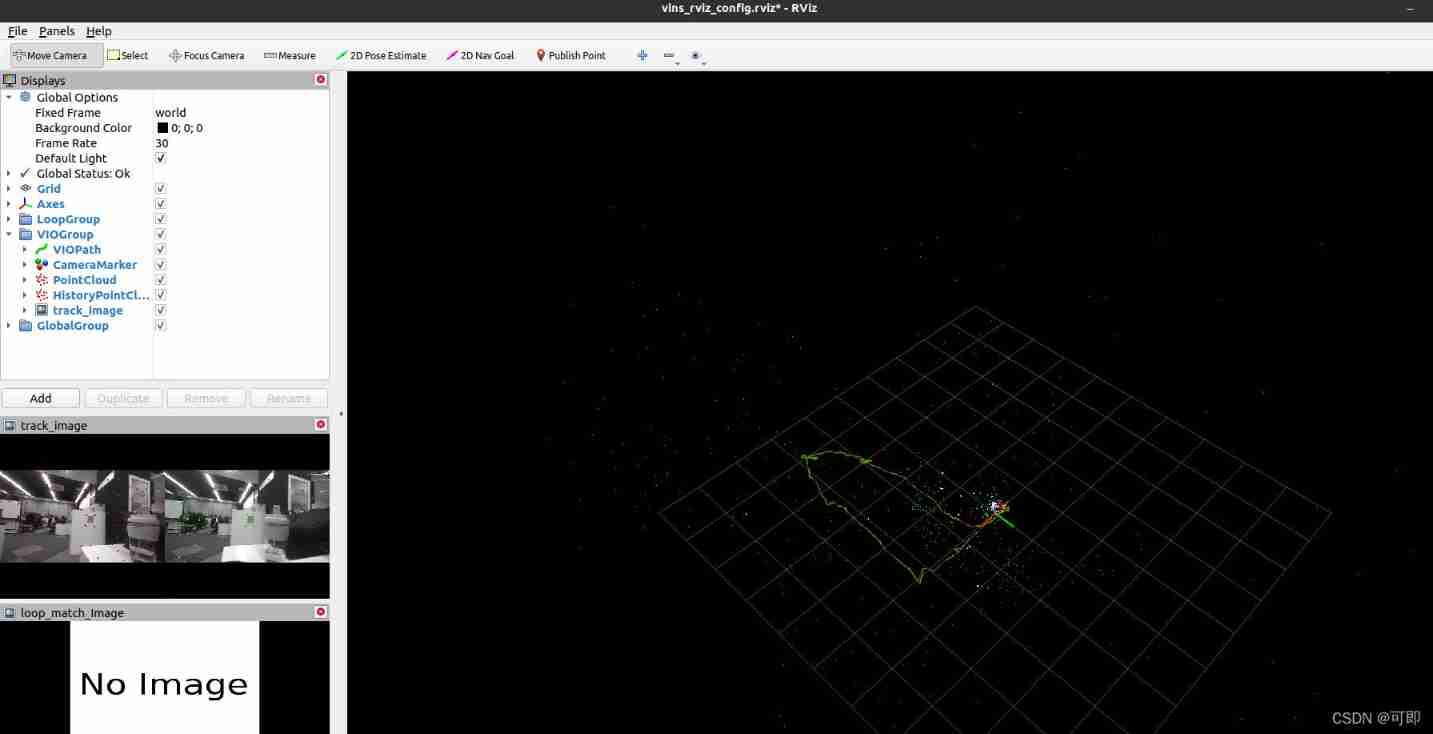
Task: Open the File menu
Action: (x=16, y=31)
